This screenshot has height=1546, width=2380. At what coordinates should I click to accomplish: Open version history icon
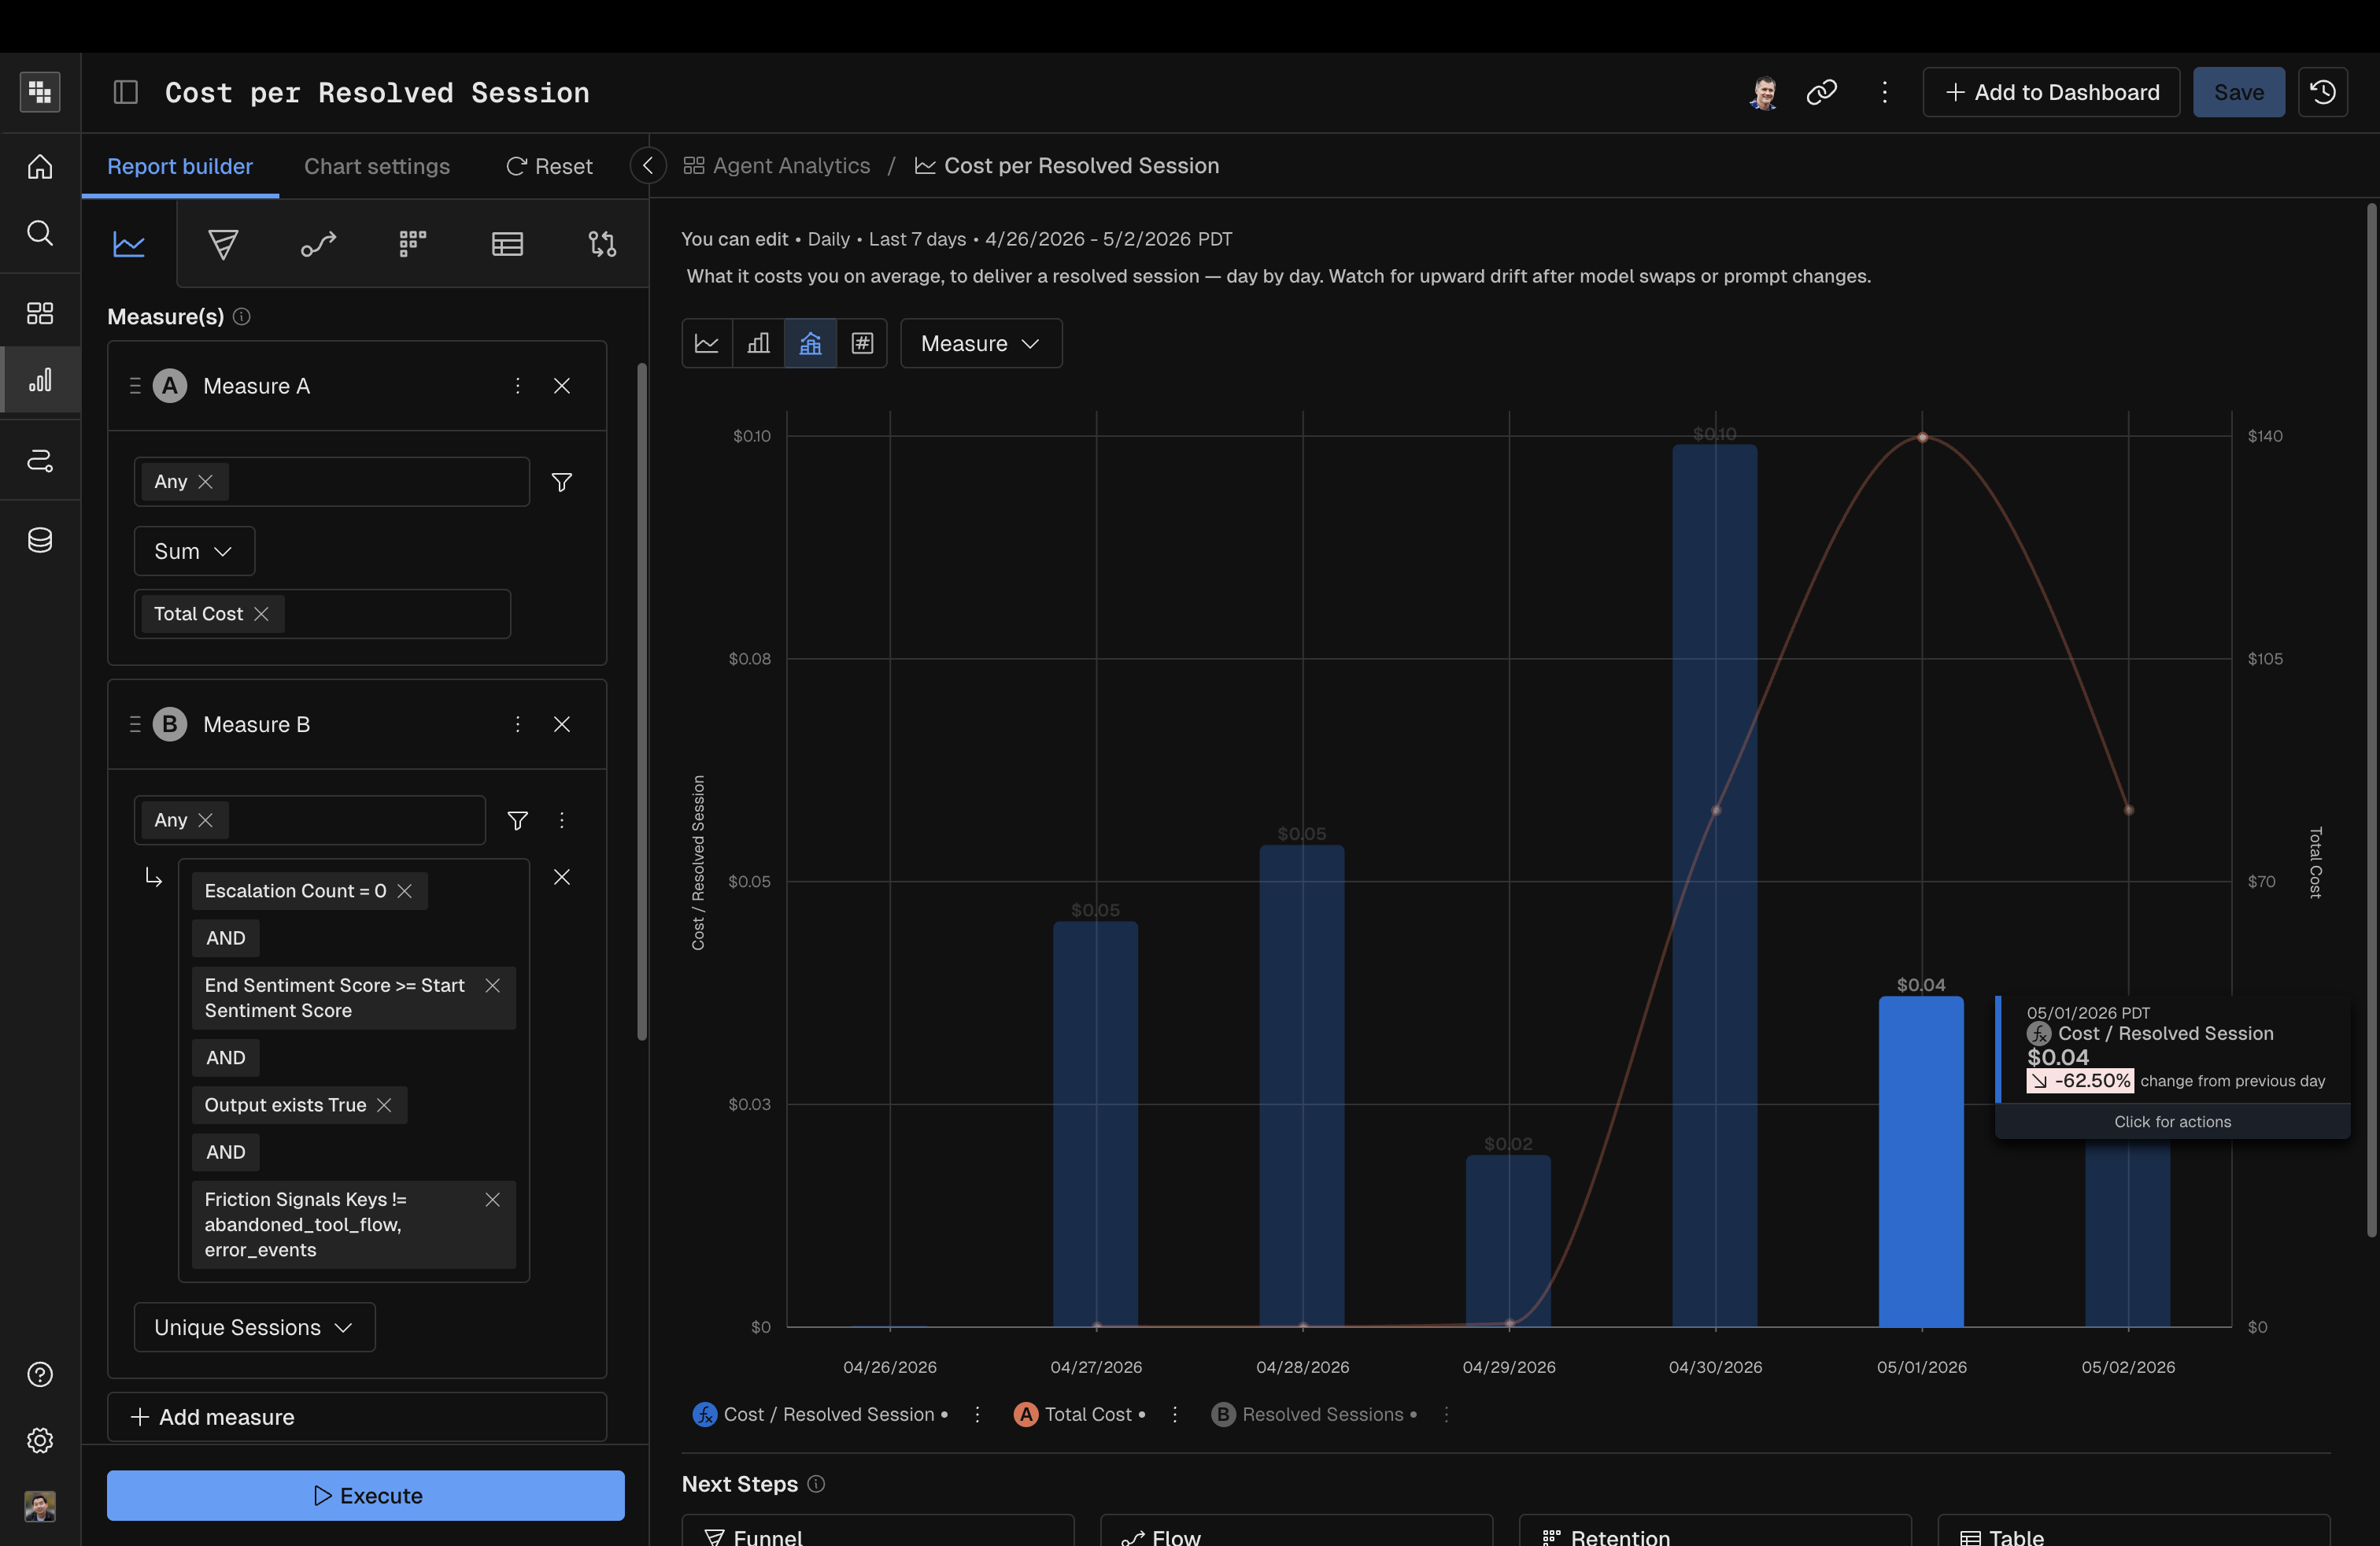[x=2322, y=92]
